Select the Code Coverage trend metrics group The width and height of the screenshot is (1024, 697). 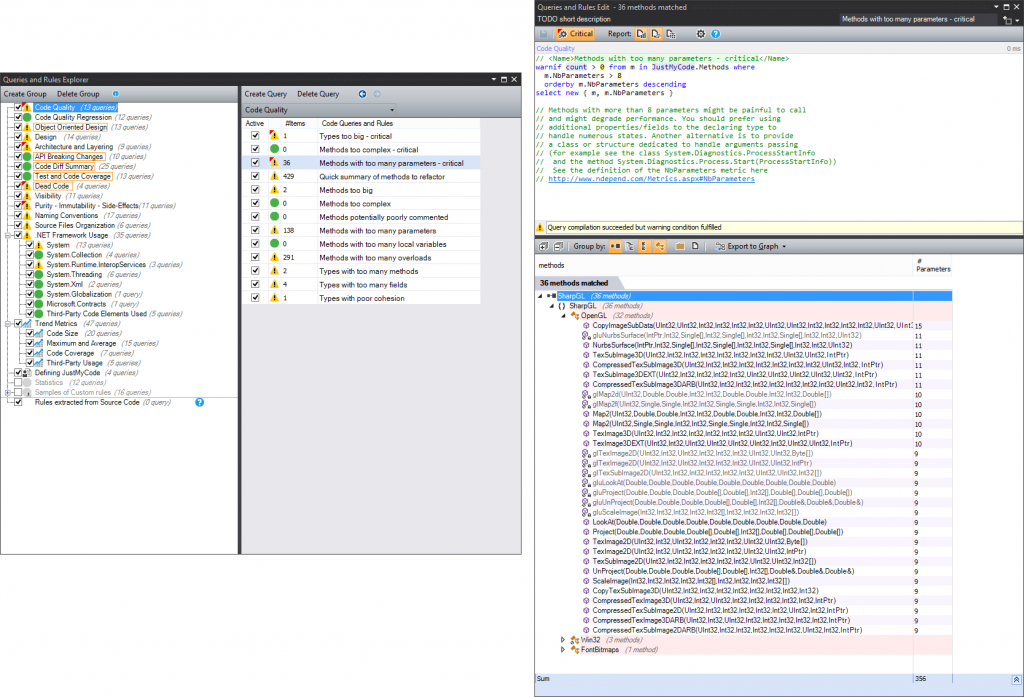click(x=70, y=353)
